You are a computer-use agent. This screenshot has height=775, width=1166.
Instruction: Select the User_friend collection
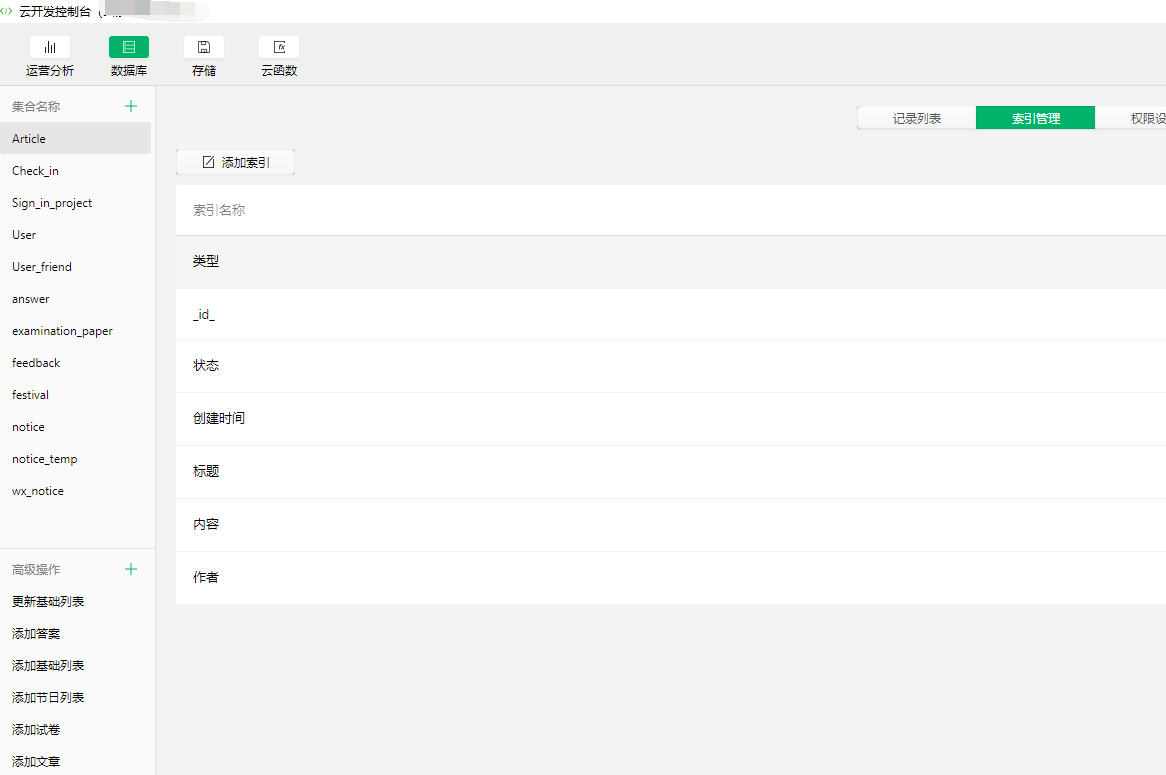(75, 267)
